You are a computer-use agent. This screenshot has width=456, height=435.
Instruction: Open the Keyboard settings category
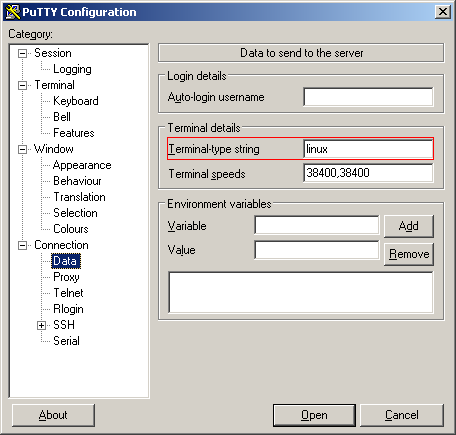pos(76,101)
